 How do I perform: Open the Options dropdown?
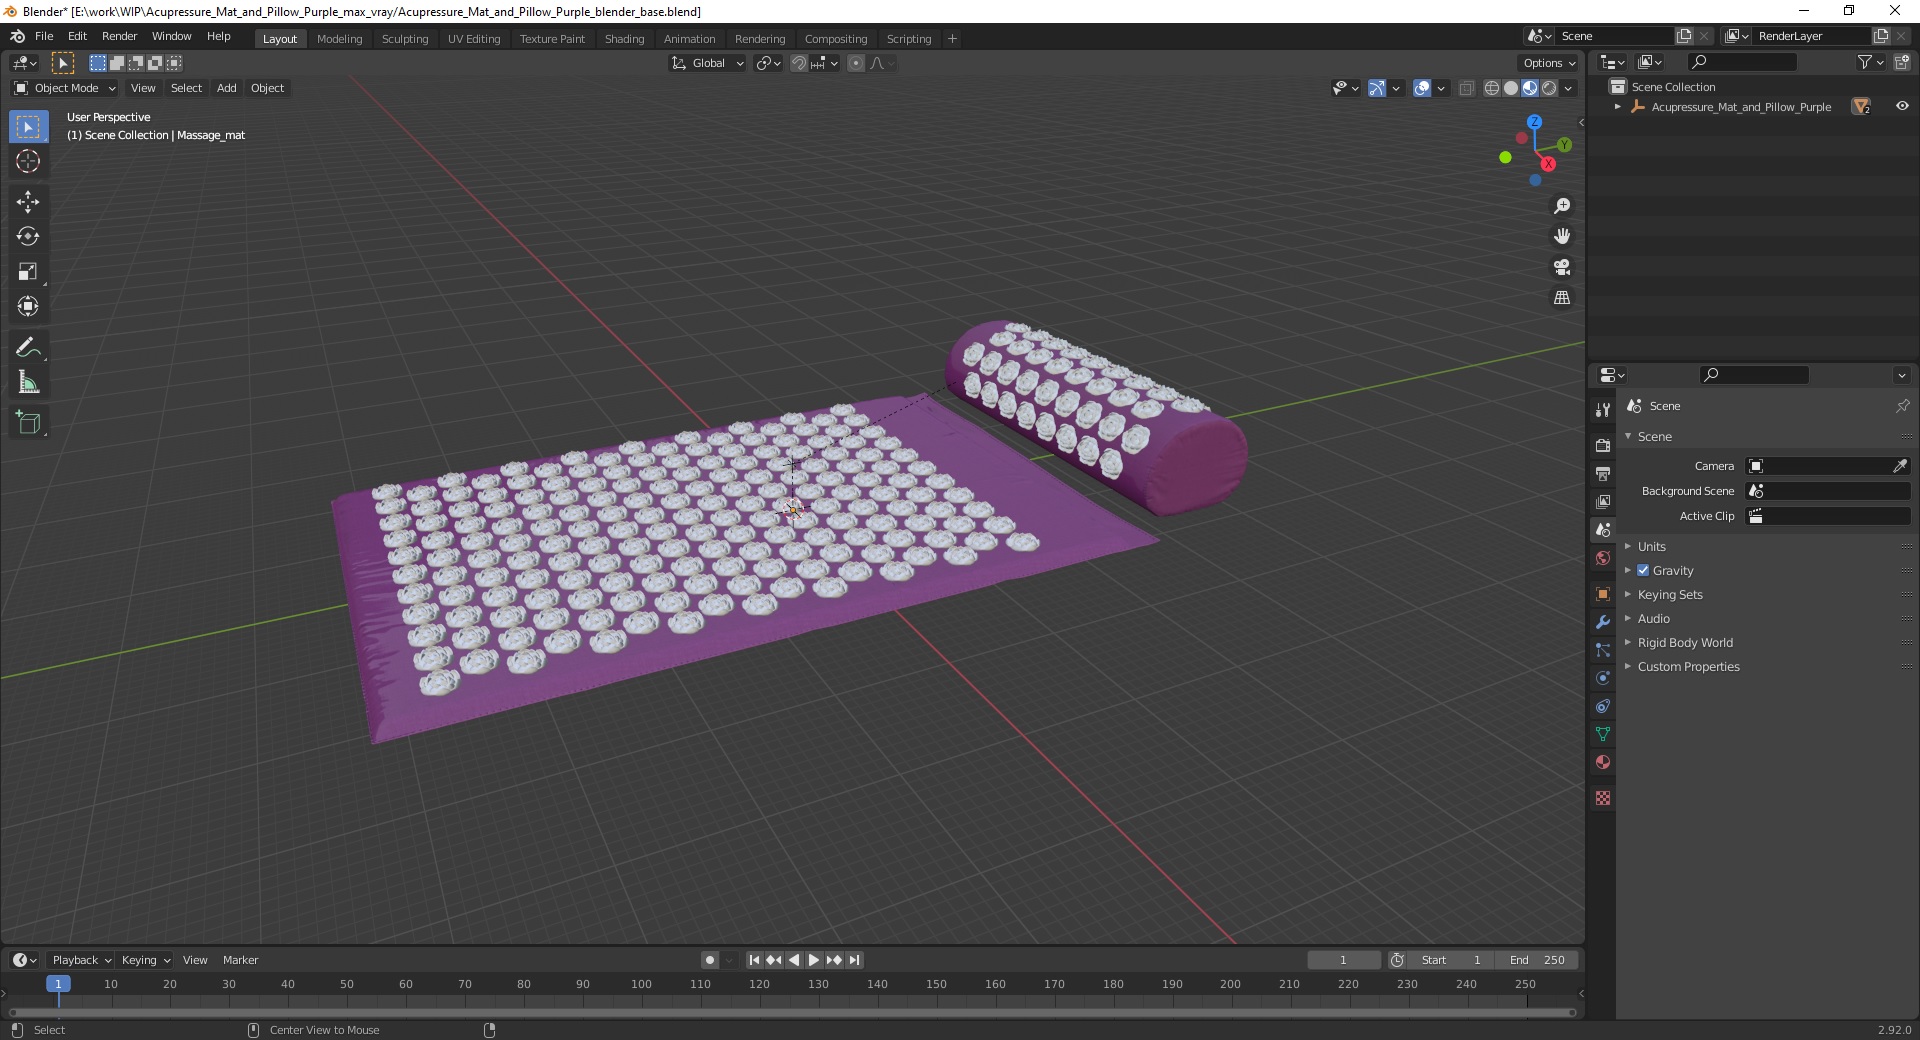click(x=1548, y=63)
